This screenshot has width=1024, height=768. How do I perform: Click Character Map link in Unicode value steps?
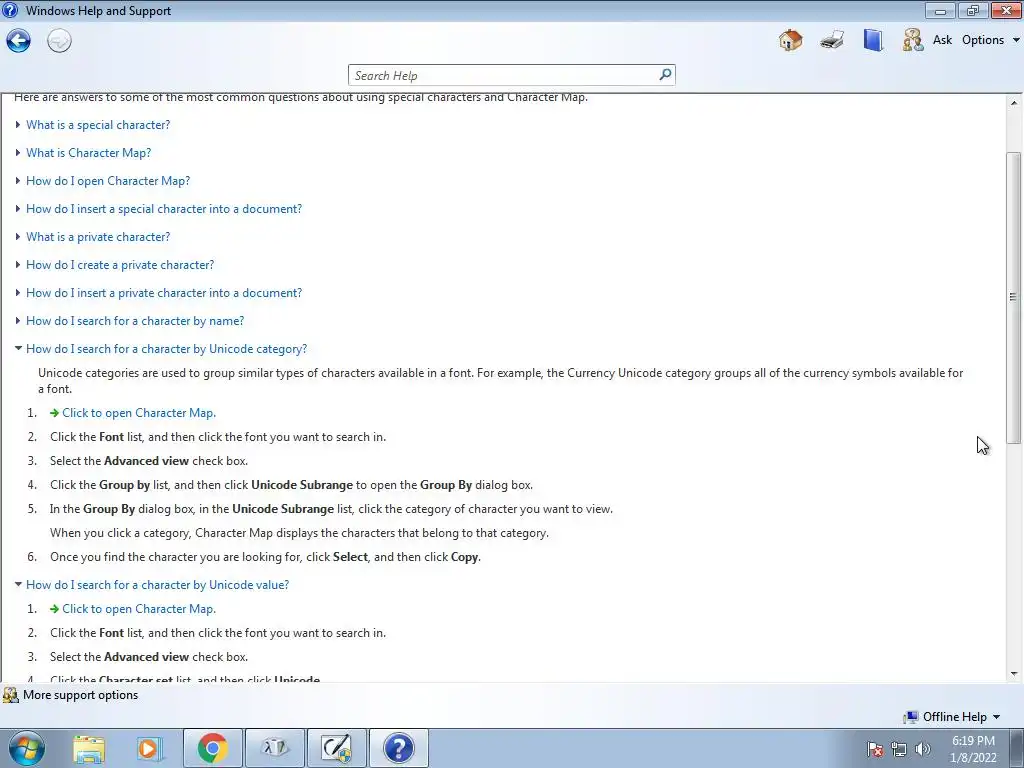(138, 609)
